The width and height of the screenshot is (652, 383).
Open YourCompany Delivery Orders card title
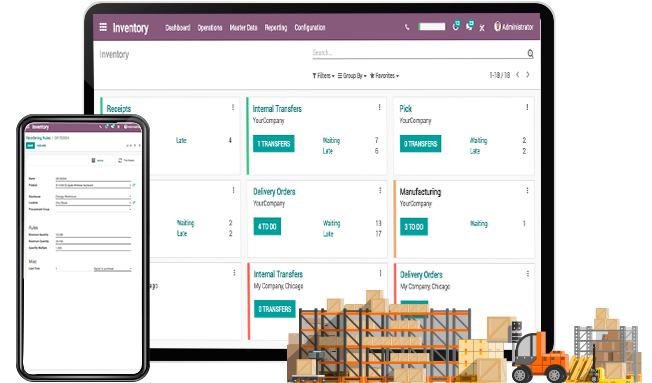tap(274, 192)
